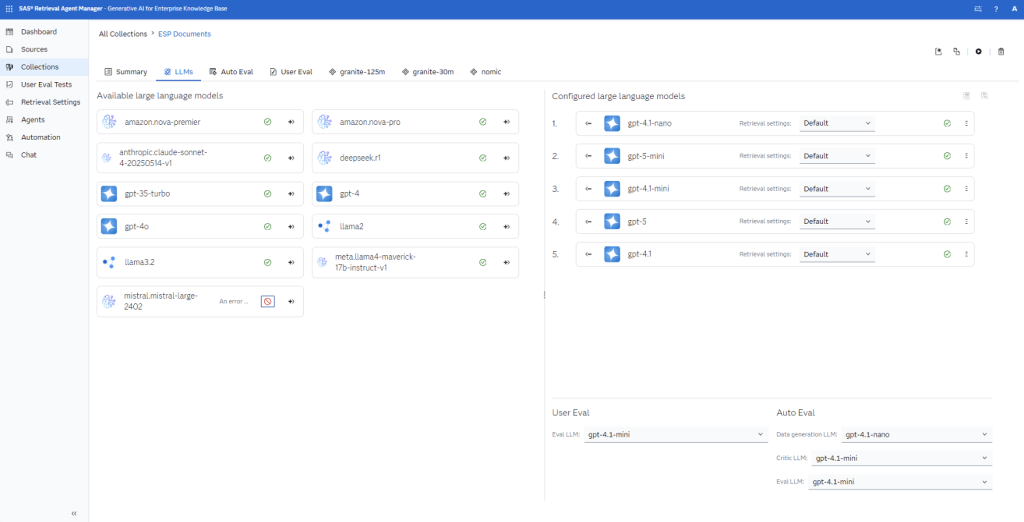This screenshot has height=522, width=1024.
Task: Open the Critic LLM dropdown
Action: pos(901,458)
